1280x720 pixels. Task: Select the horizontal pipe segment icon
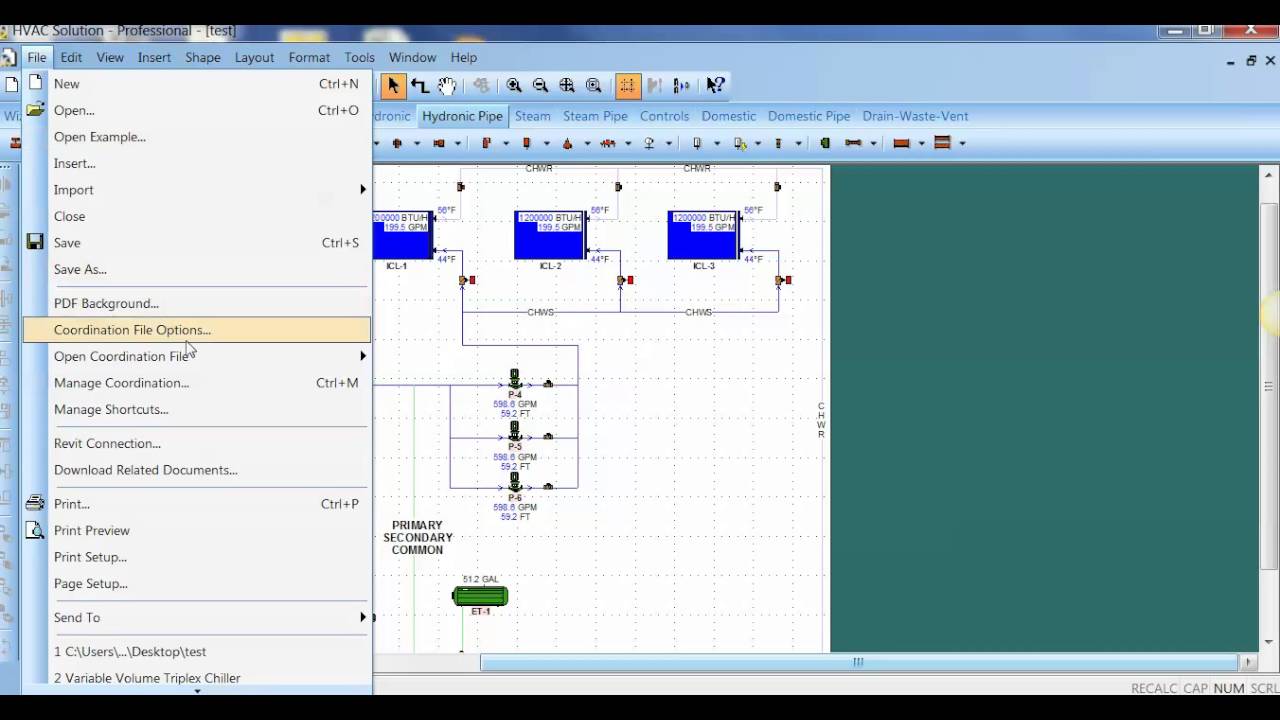[x=853, y=143]
